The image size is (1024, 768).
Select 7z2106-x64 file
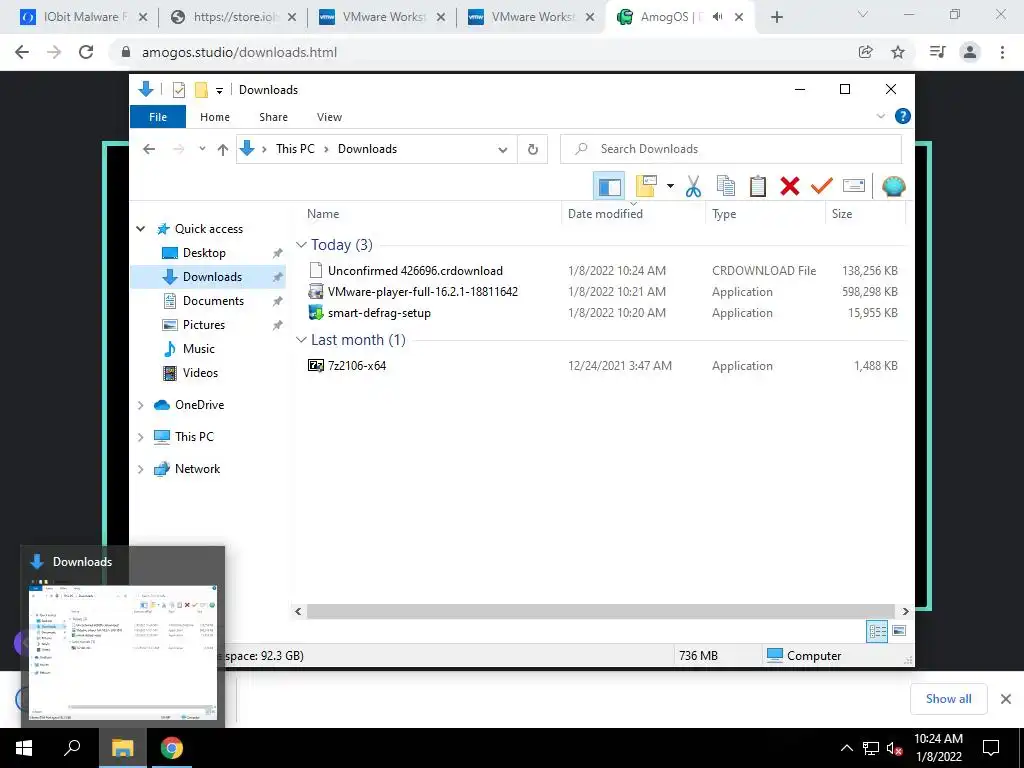pyautogui.click(x=357, y=366)
